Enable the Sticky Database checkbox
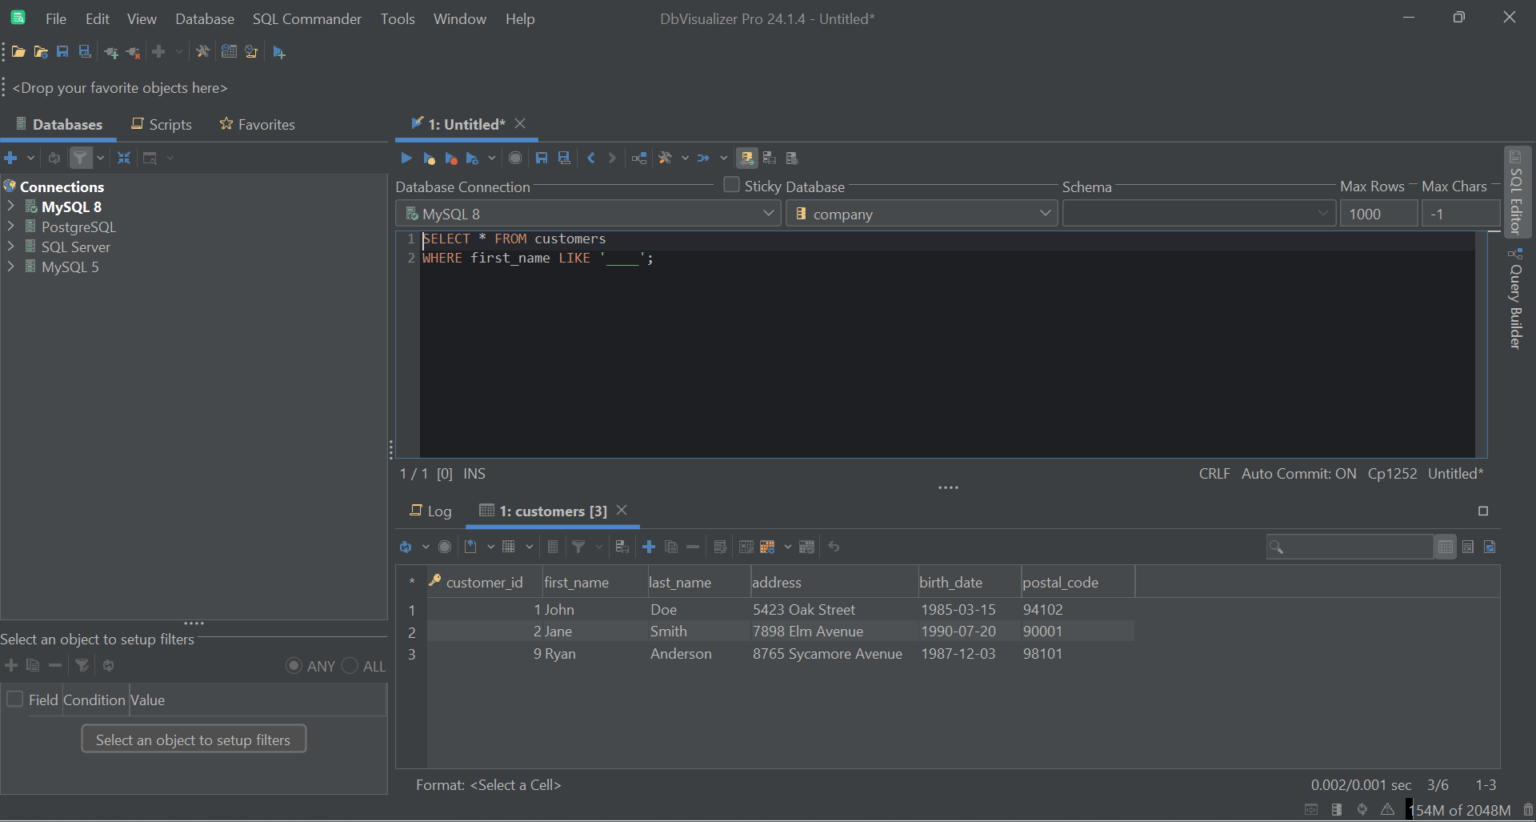The width and height of the screenshot is (1536, 822). coord(730,185)
